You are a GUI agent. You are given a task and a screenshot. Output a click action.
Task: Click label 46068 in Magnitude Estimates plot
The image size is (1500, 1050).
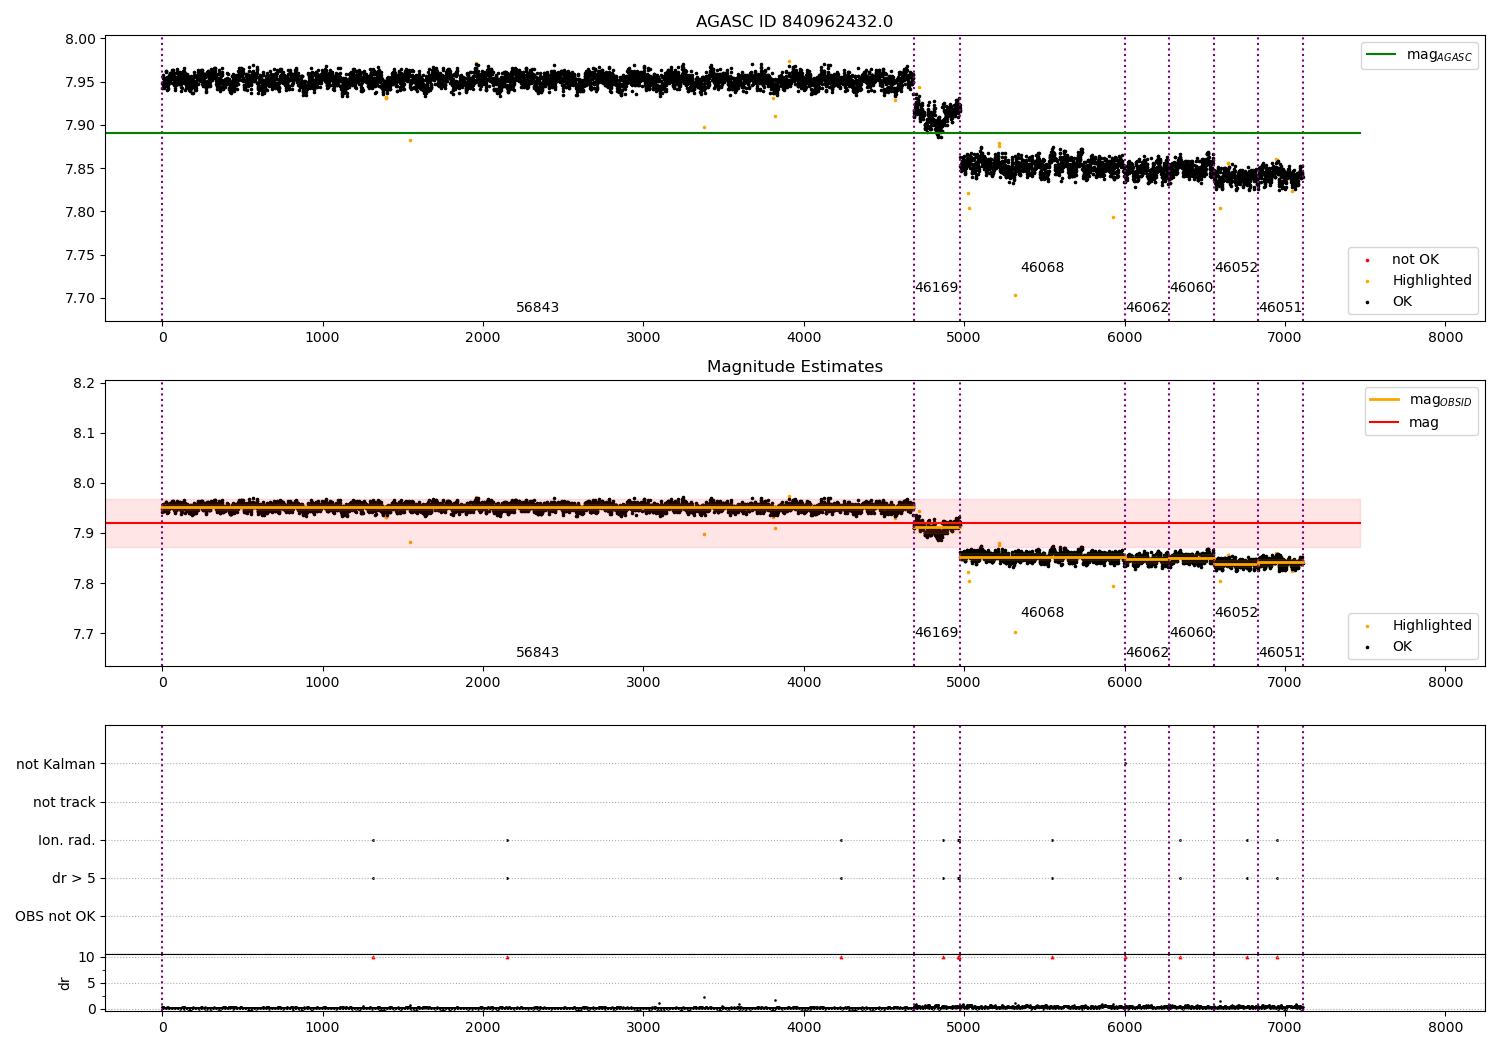click(1042, 613)
